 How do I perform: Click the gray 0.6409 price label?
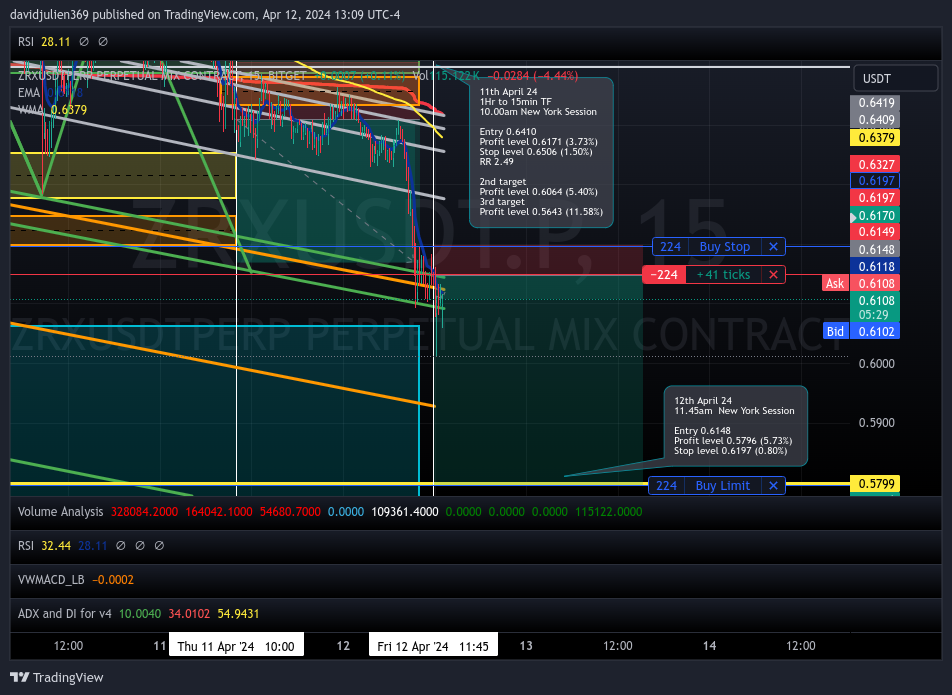(875, 119)
